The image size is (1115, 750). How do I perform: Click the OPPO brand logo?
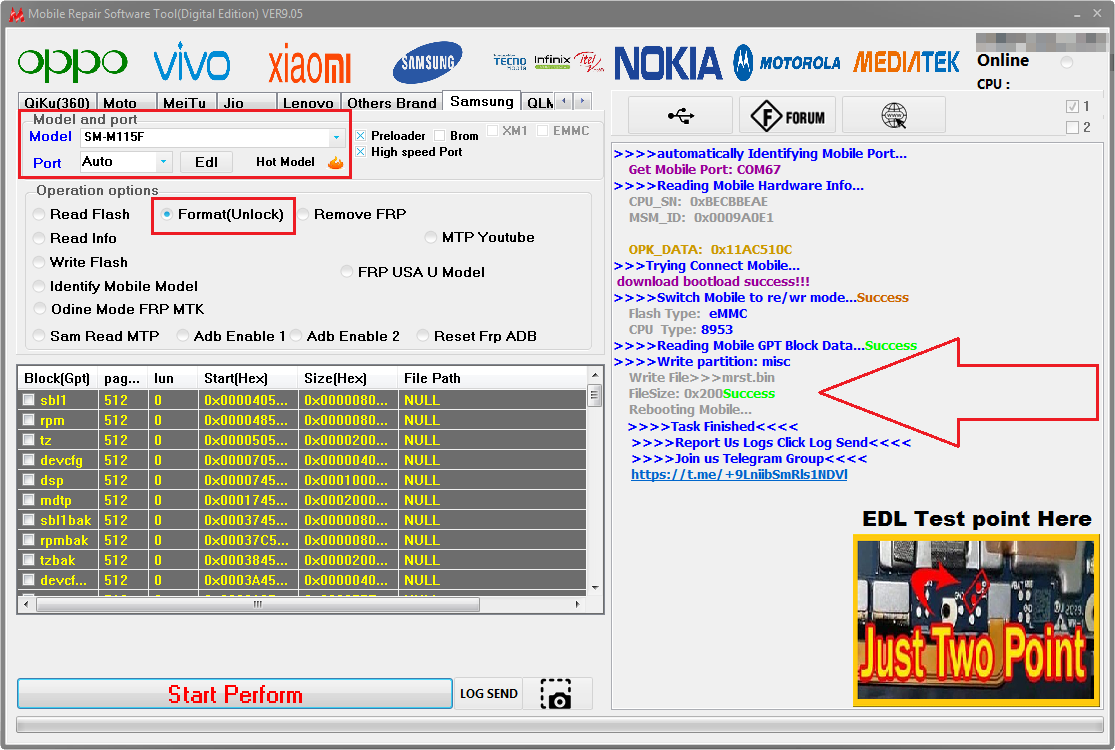tap(73, 63)
